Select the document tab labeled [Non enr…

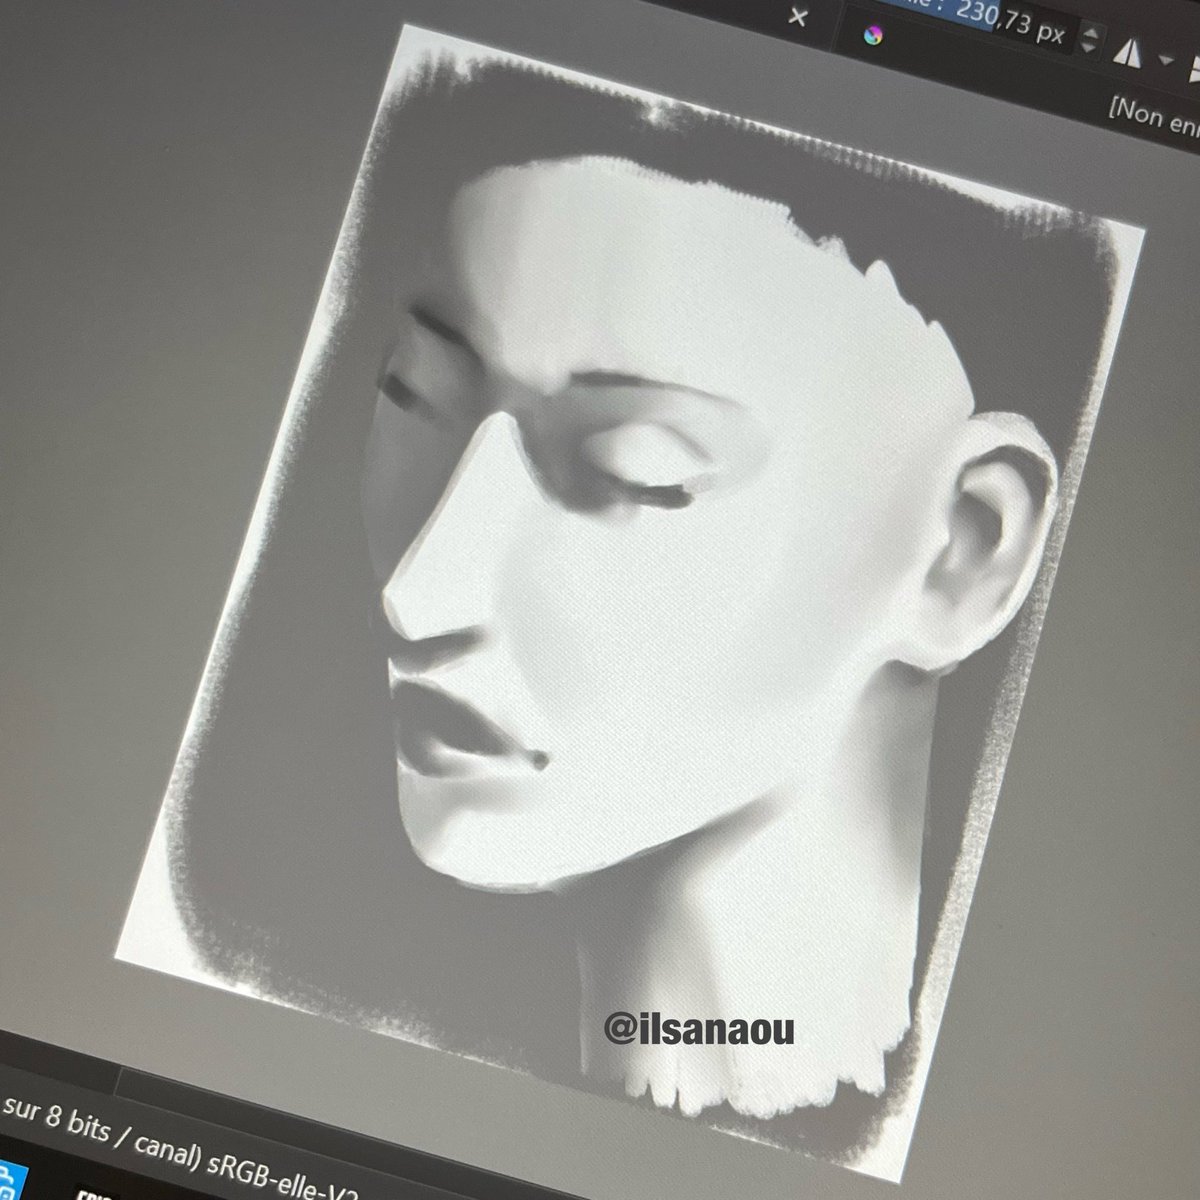click(x=1154, y=115)
